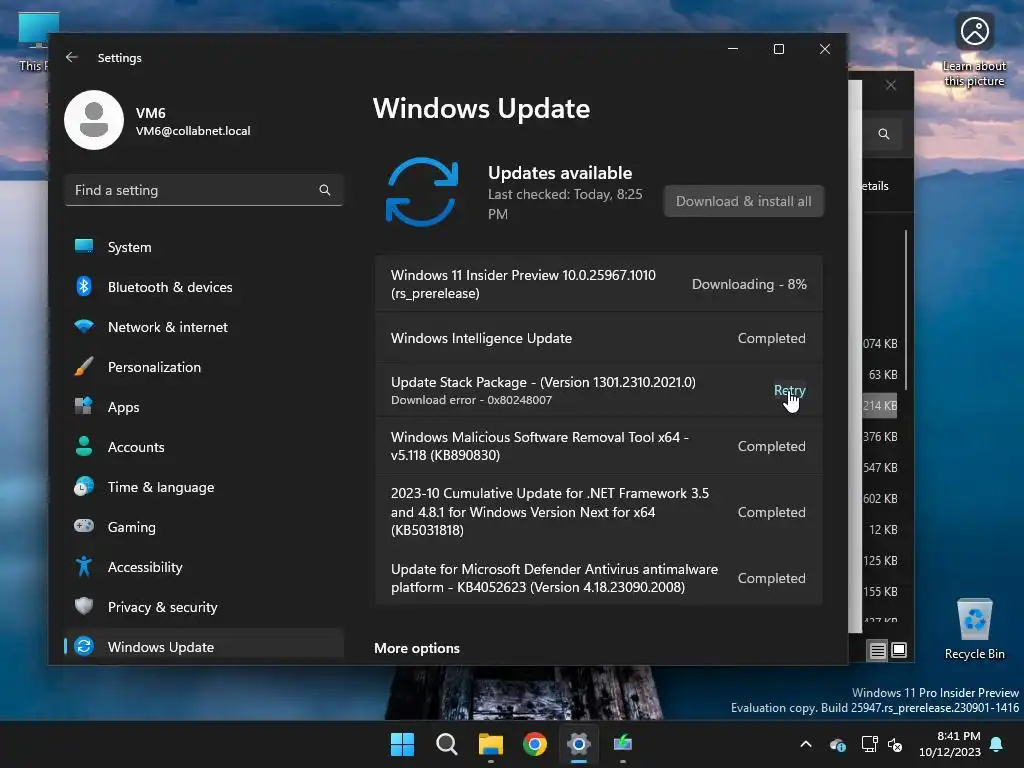This screenshot has width=1024, height=768.
Task: Switch background Explorer to large thumbnails view
Action: 899,650
